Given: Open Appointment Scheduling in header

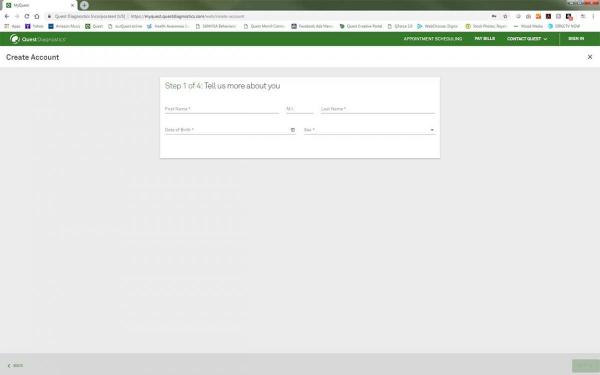Looking at the screenshot, I should pyautogui.click(x=433, y=39).
